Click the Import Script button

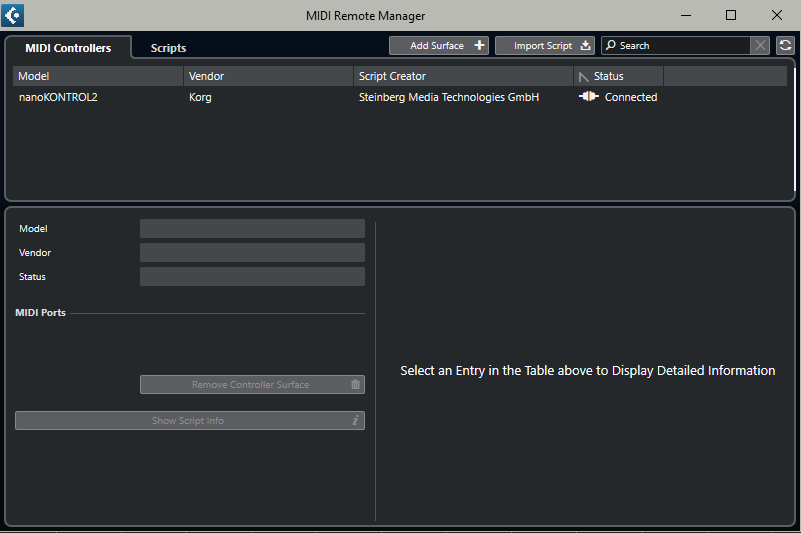click(545, 45)
